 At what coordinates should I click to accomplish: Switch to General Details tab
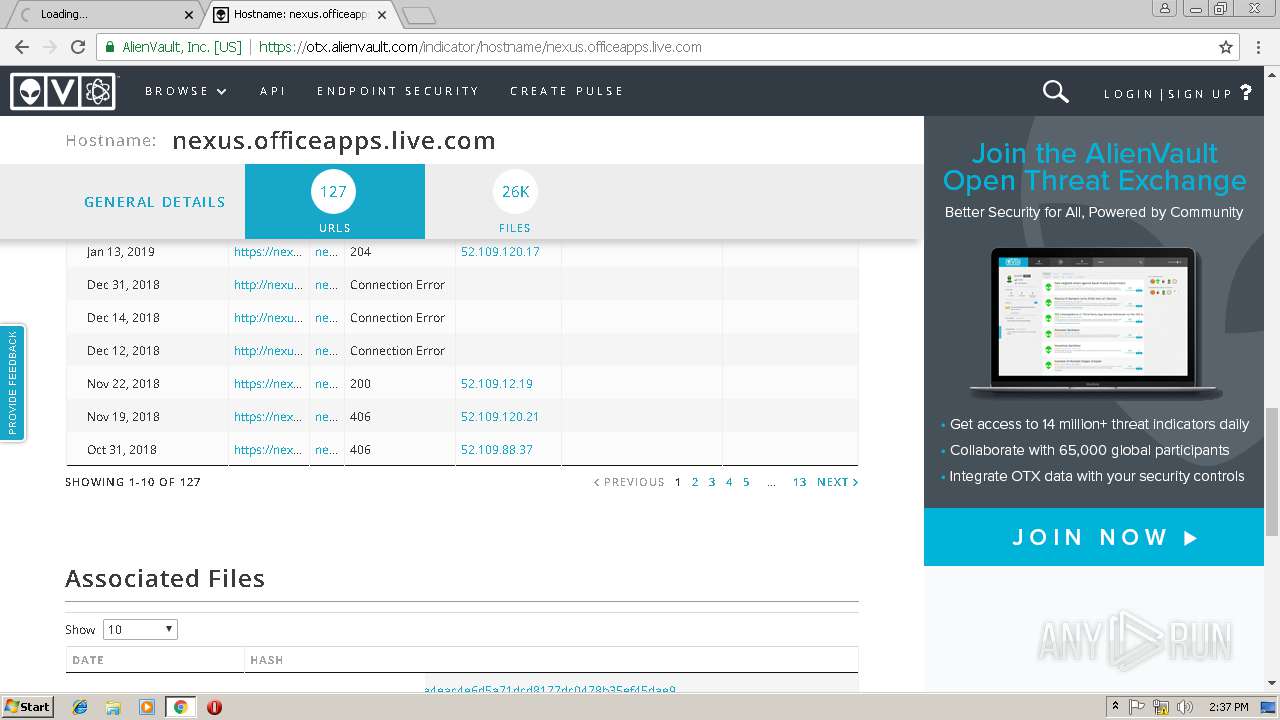pos(155,202)
